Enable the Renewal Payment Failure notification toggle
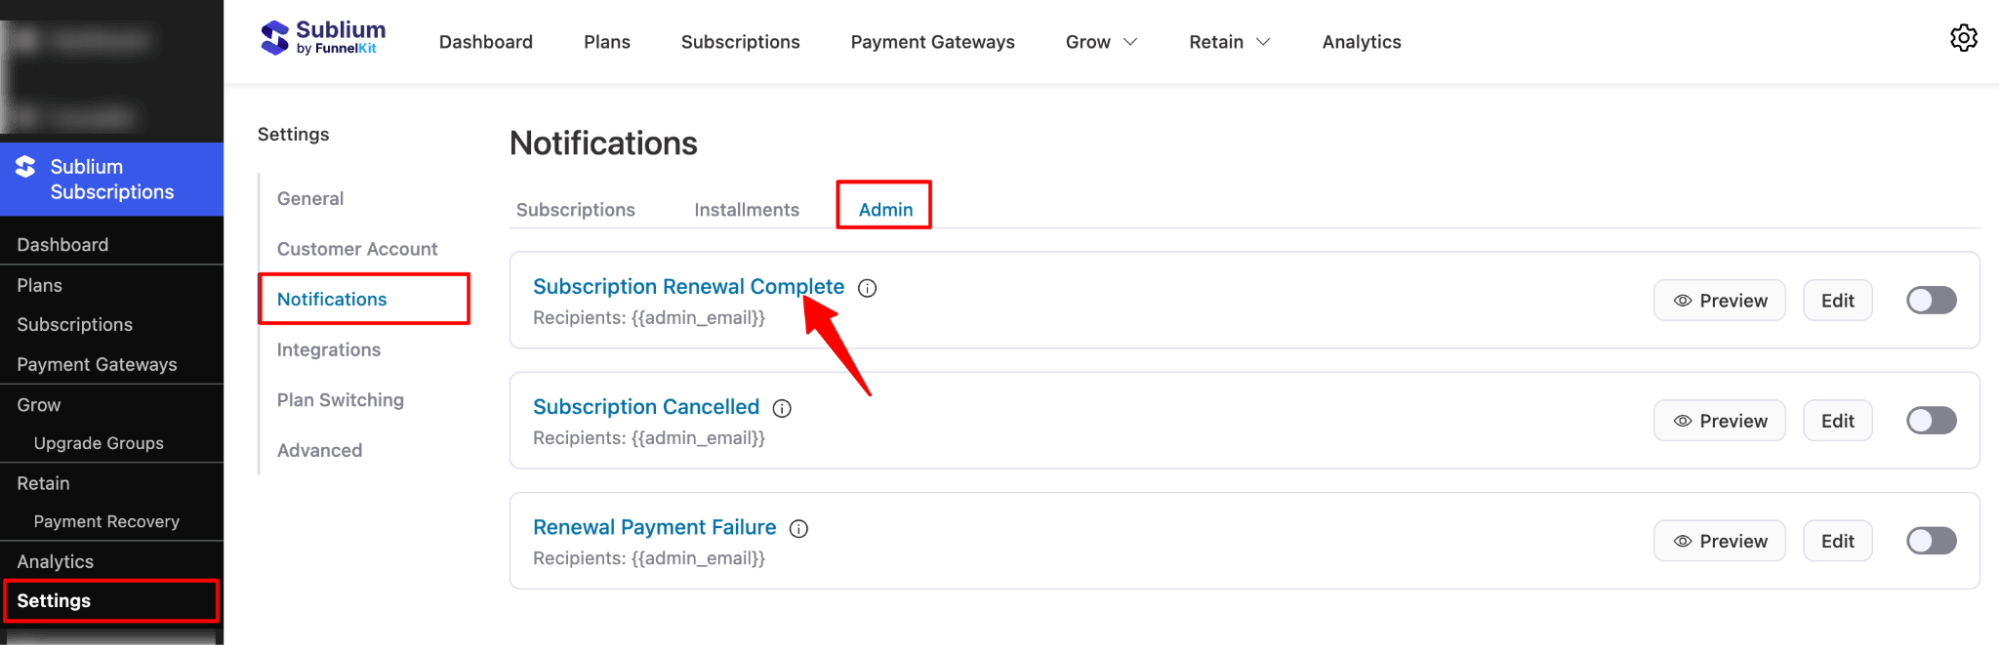 1930,540
